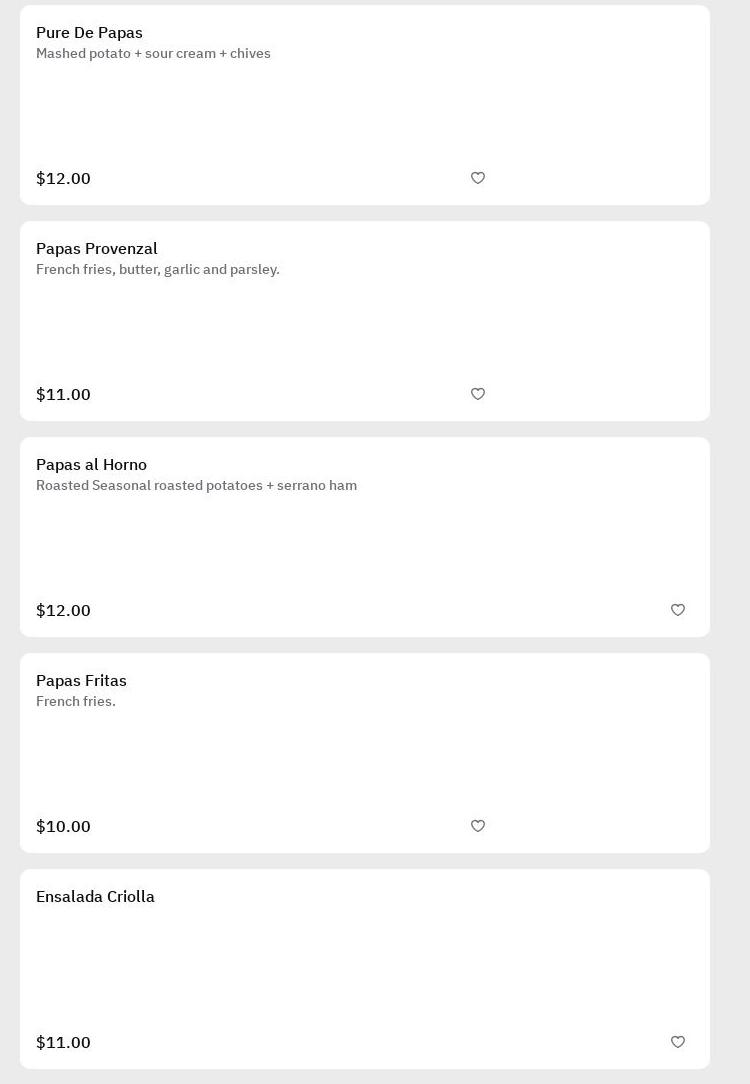Click the mashed potato, sour cream description
Viewport: 750px width, 1084px height.
(153, 54)
